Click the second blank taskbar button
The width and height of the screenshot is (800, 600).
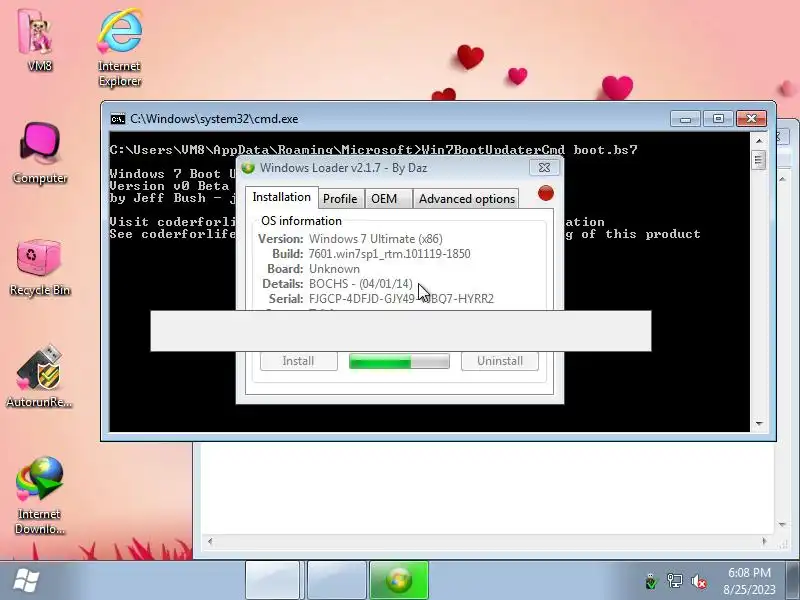pos(336,580)
